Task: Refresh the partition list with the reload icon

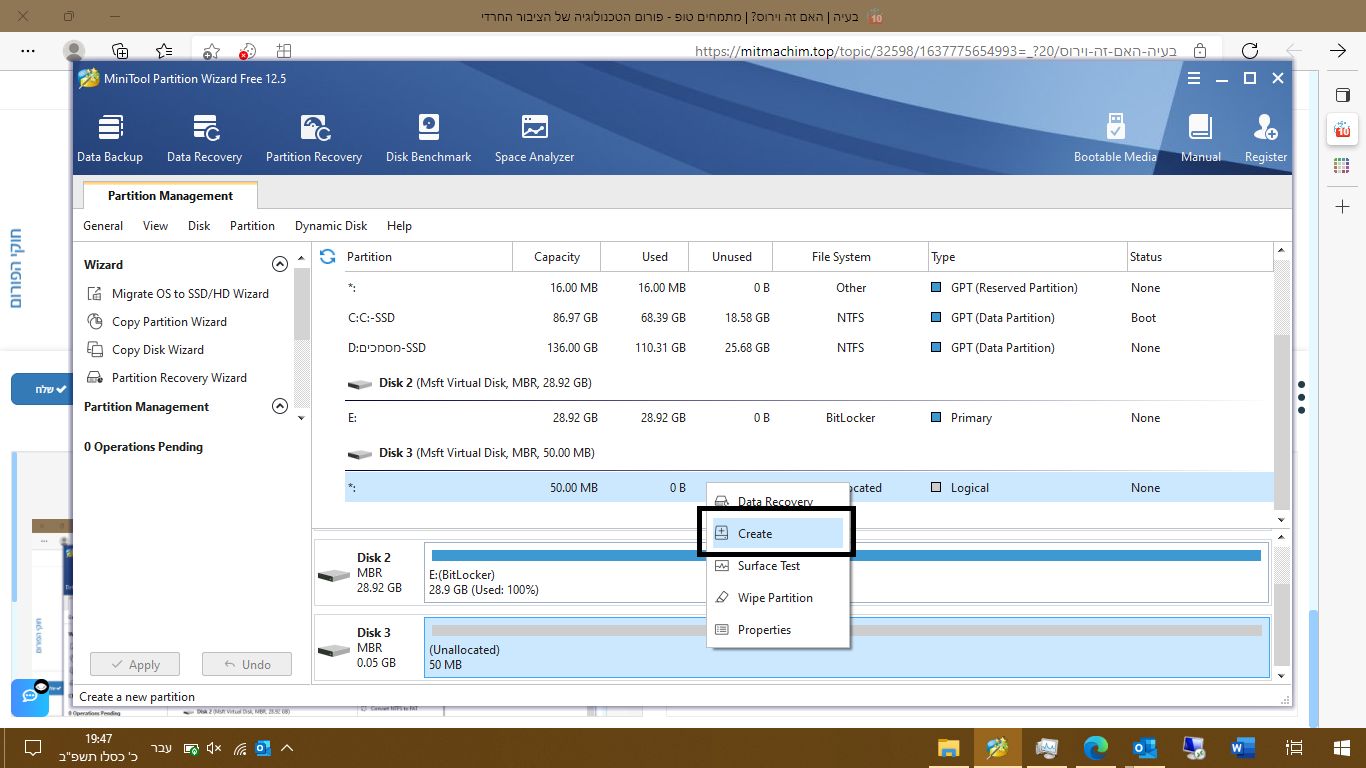Action: point(327,257)
